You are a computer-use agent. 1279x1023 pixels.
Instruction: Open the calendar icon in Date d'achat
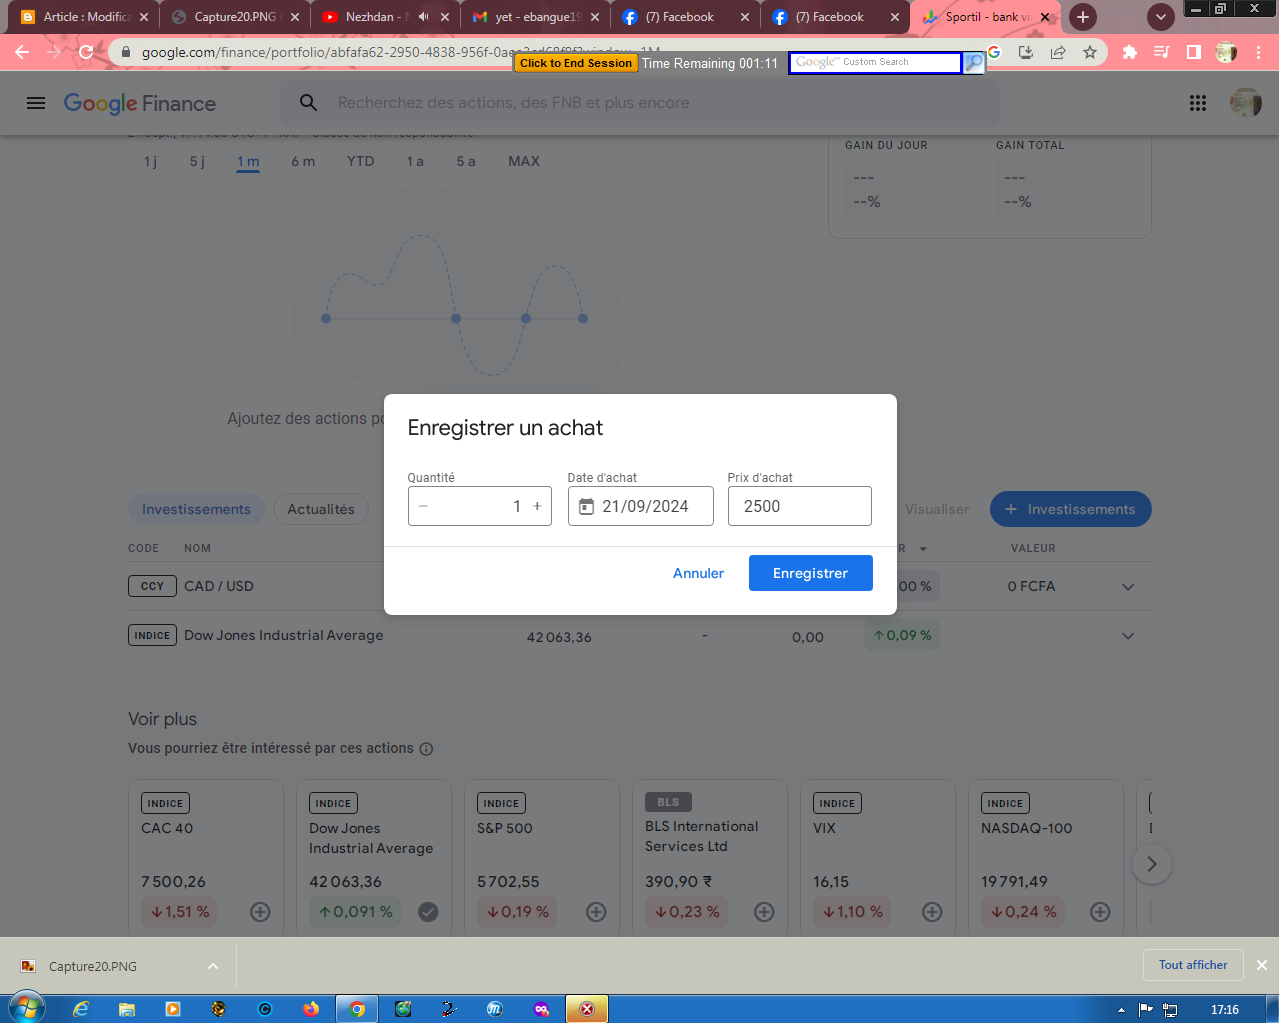(x=587, y=507)
